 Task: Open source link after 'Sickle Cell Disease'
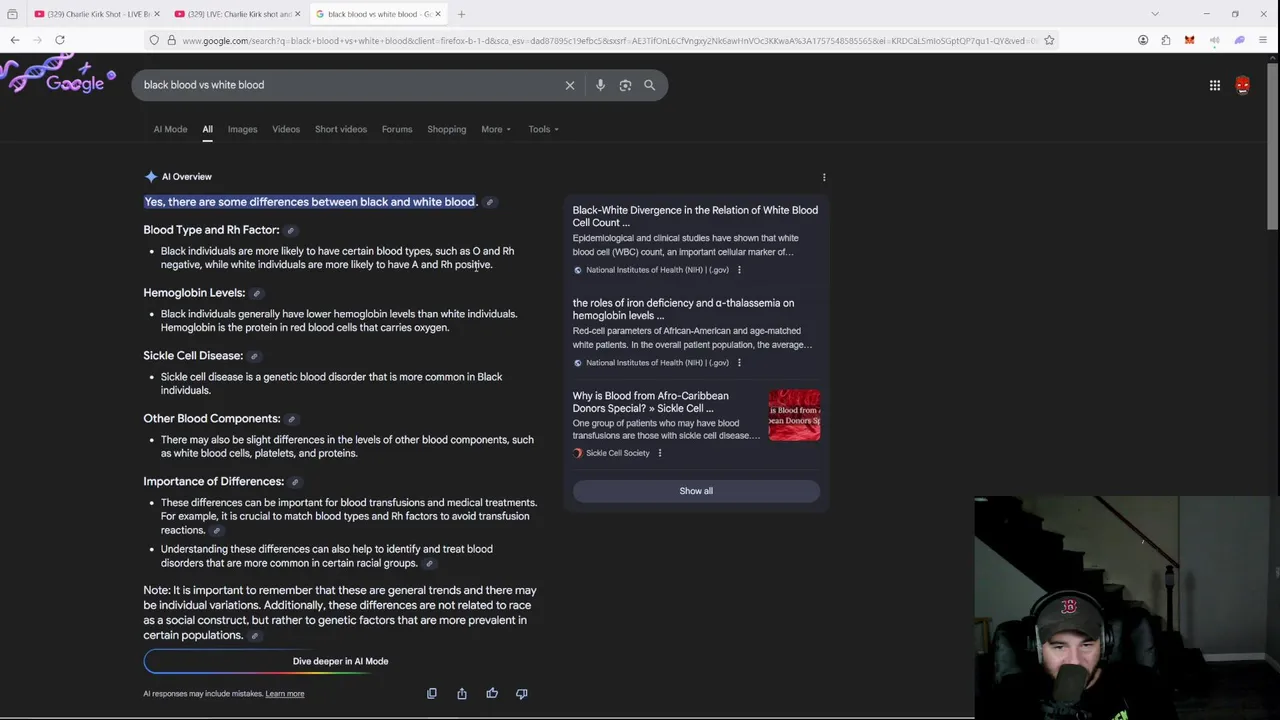pyautogui.click(x=254, y=357)
